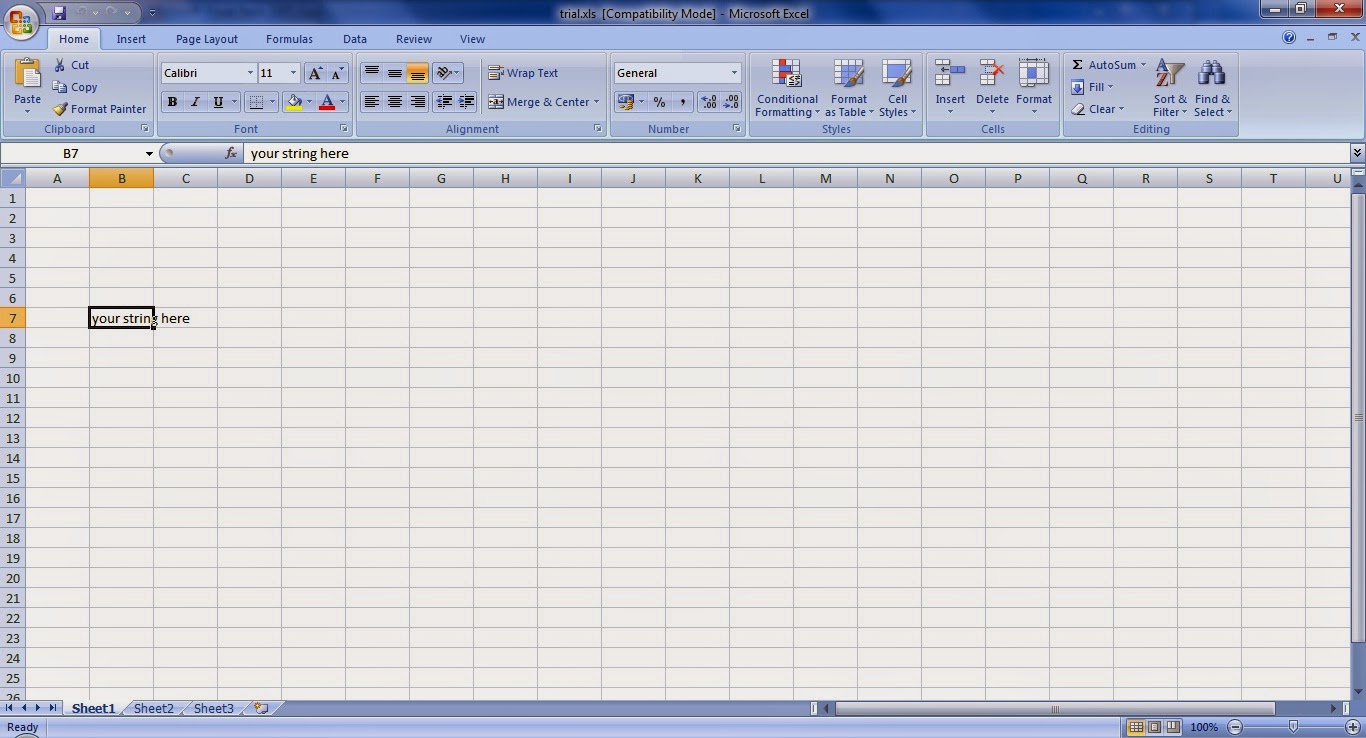Click the Center text icon
Screen dimensions: 1366x738
(x=395, y=102)
